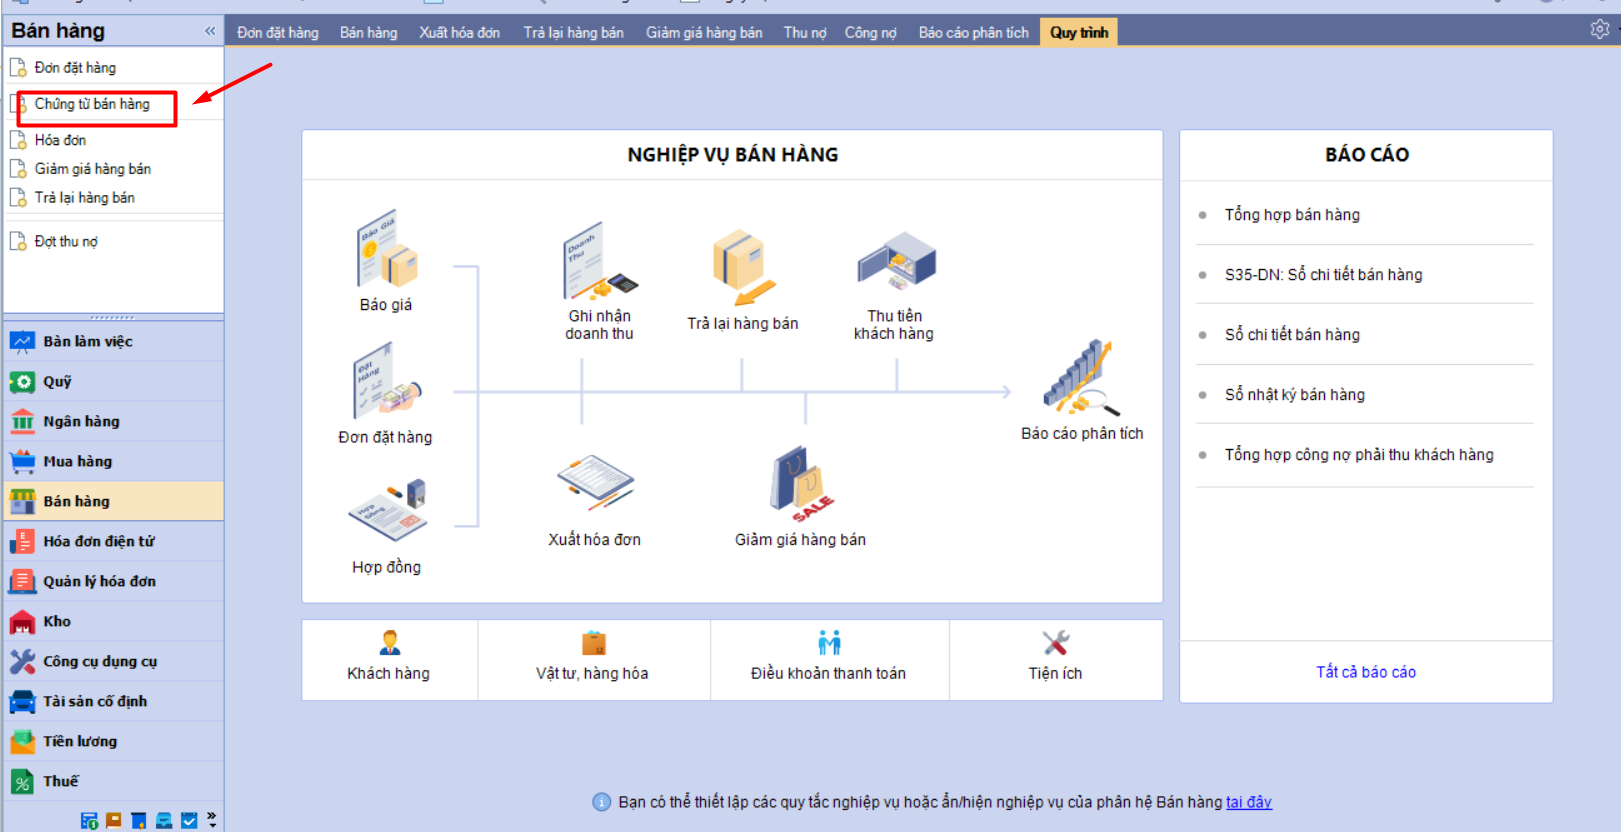Open the Xuất hóa đơn tab
The image size is (1621, 832).
click(x=459, y=33)
